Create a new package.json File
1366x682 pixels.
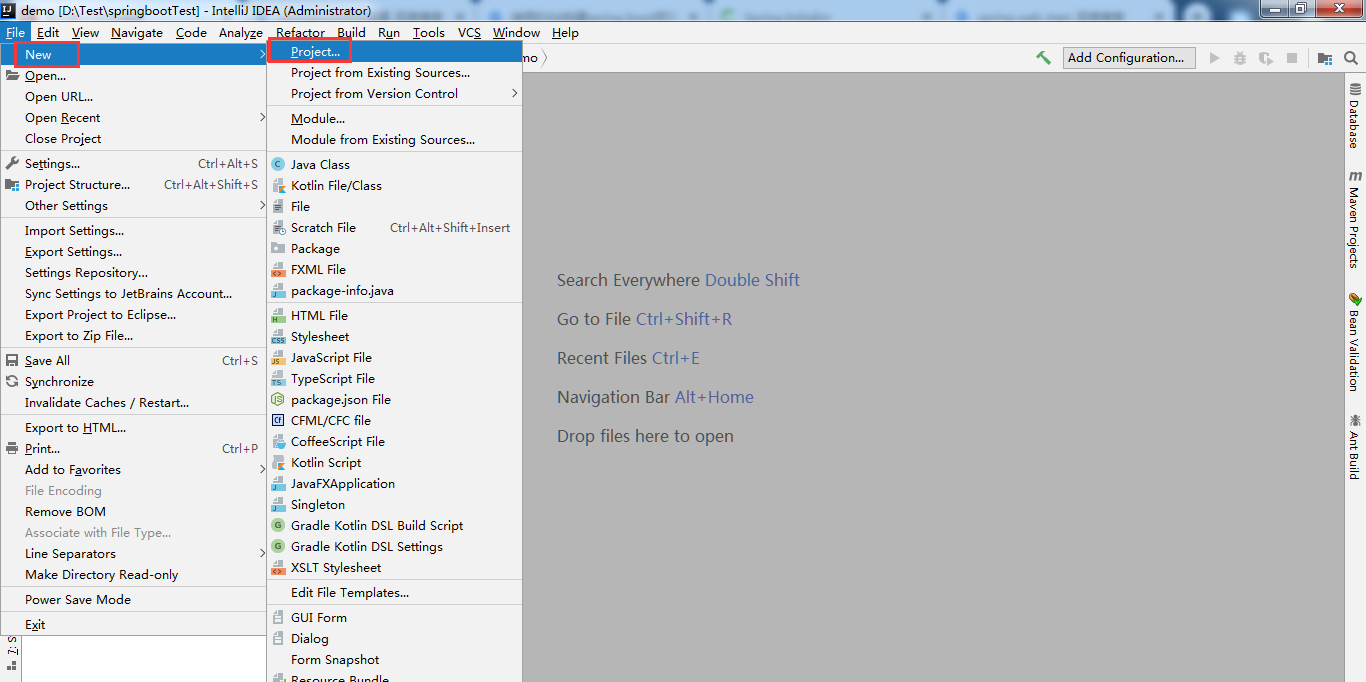394,399
